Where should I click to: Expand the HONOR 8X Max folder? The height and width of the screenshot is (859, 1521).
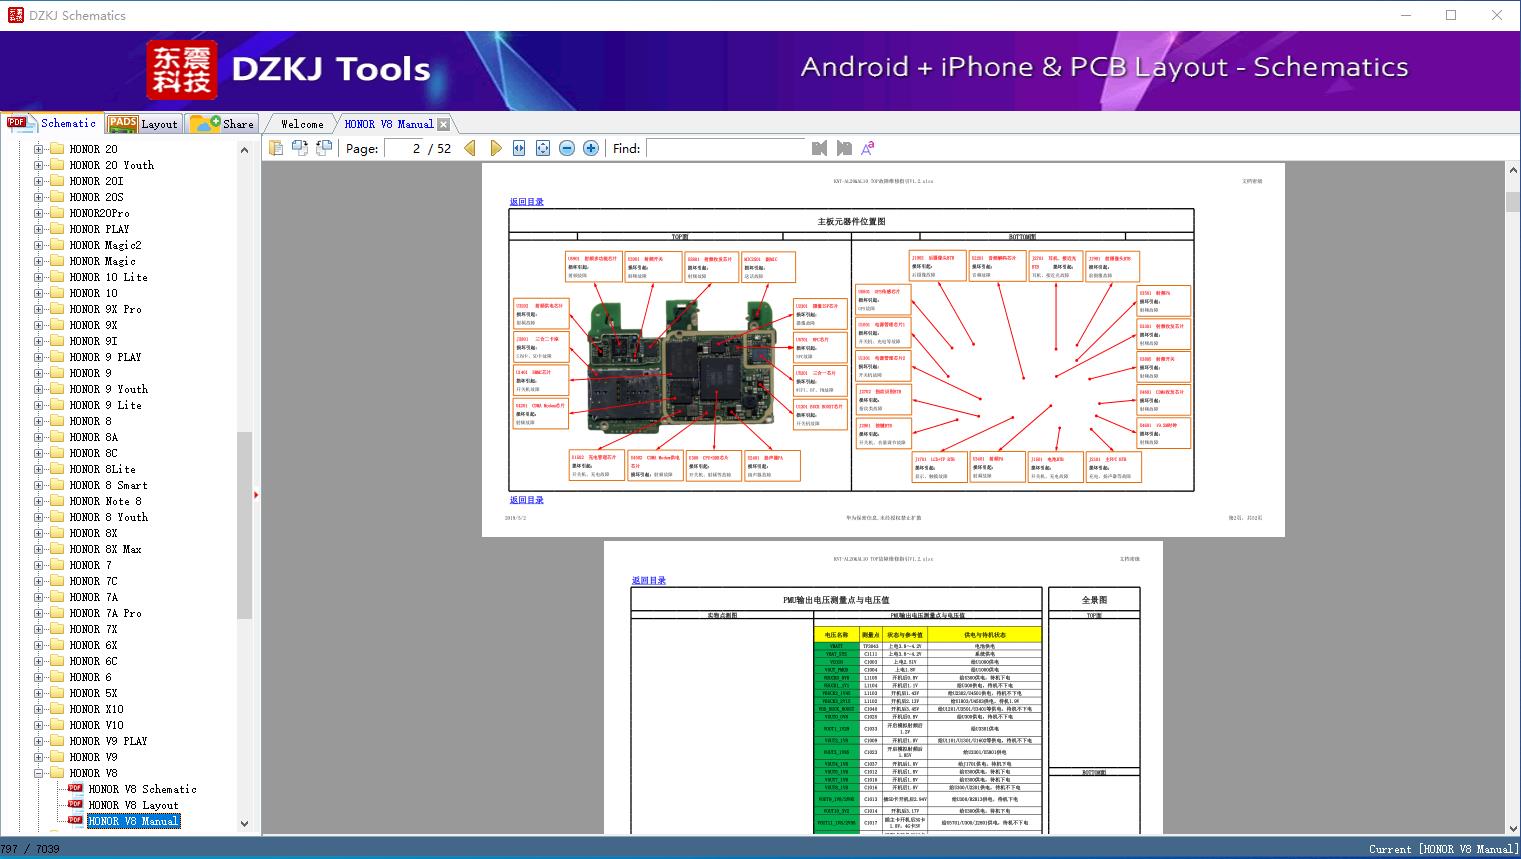[x=39, y=549]
